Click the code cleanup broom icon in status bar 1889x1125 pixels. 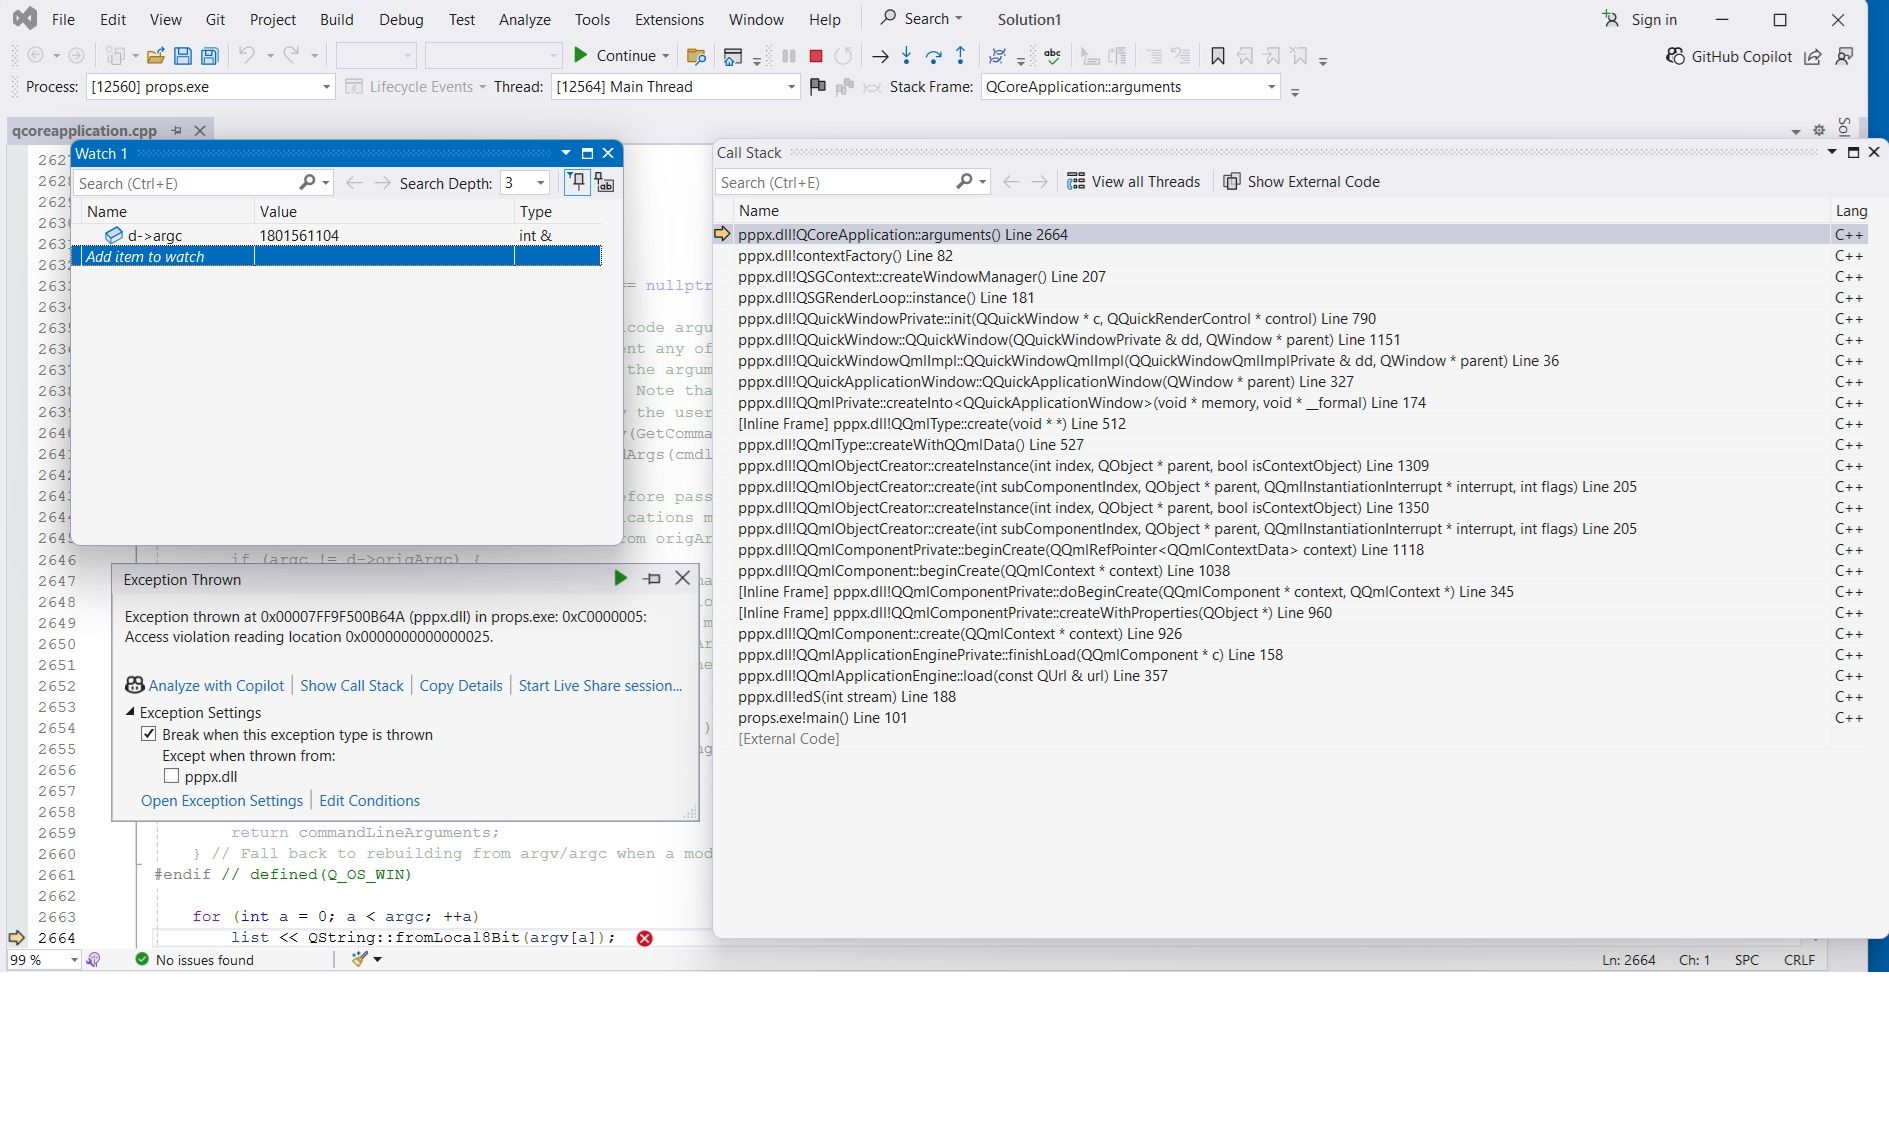[360, 959]
